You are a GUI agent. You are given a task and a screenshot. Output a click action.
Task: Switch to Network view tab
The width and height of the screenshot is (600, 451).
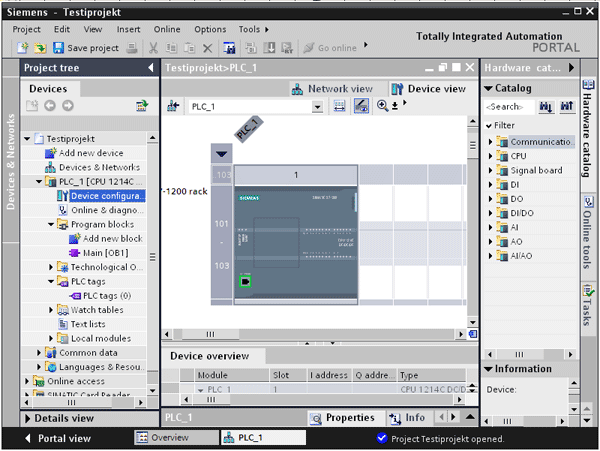coord(332,89)
